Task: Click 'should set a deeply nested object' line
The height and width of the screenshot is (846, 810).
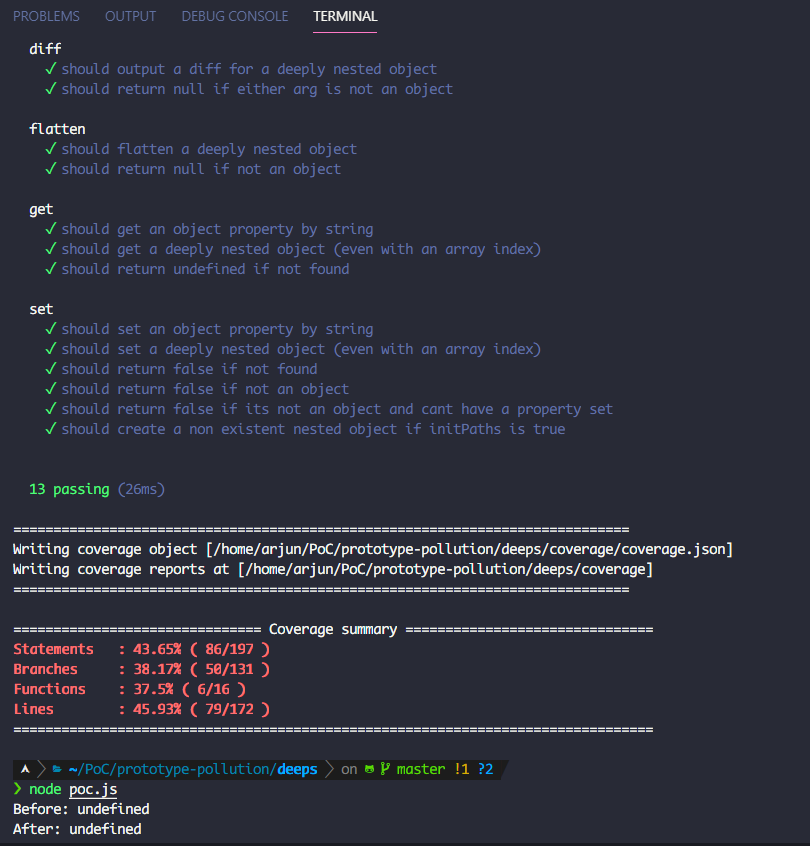Action: tap(301, 349)
